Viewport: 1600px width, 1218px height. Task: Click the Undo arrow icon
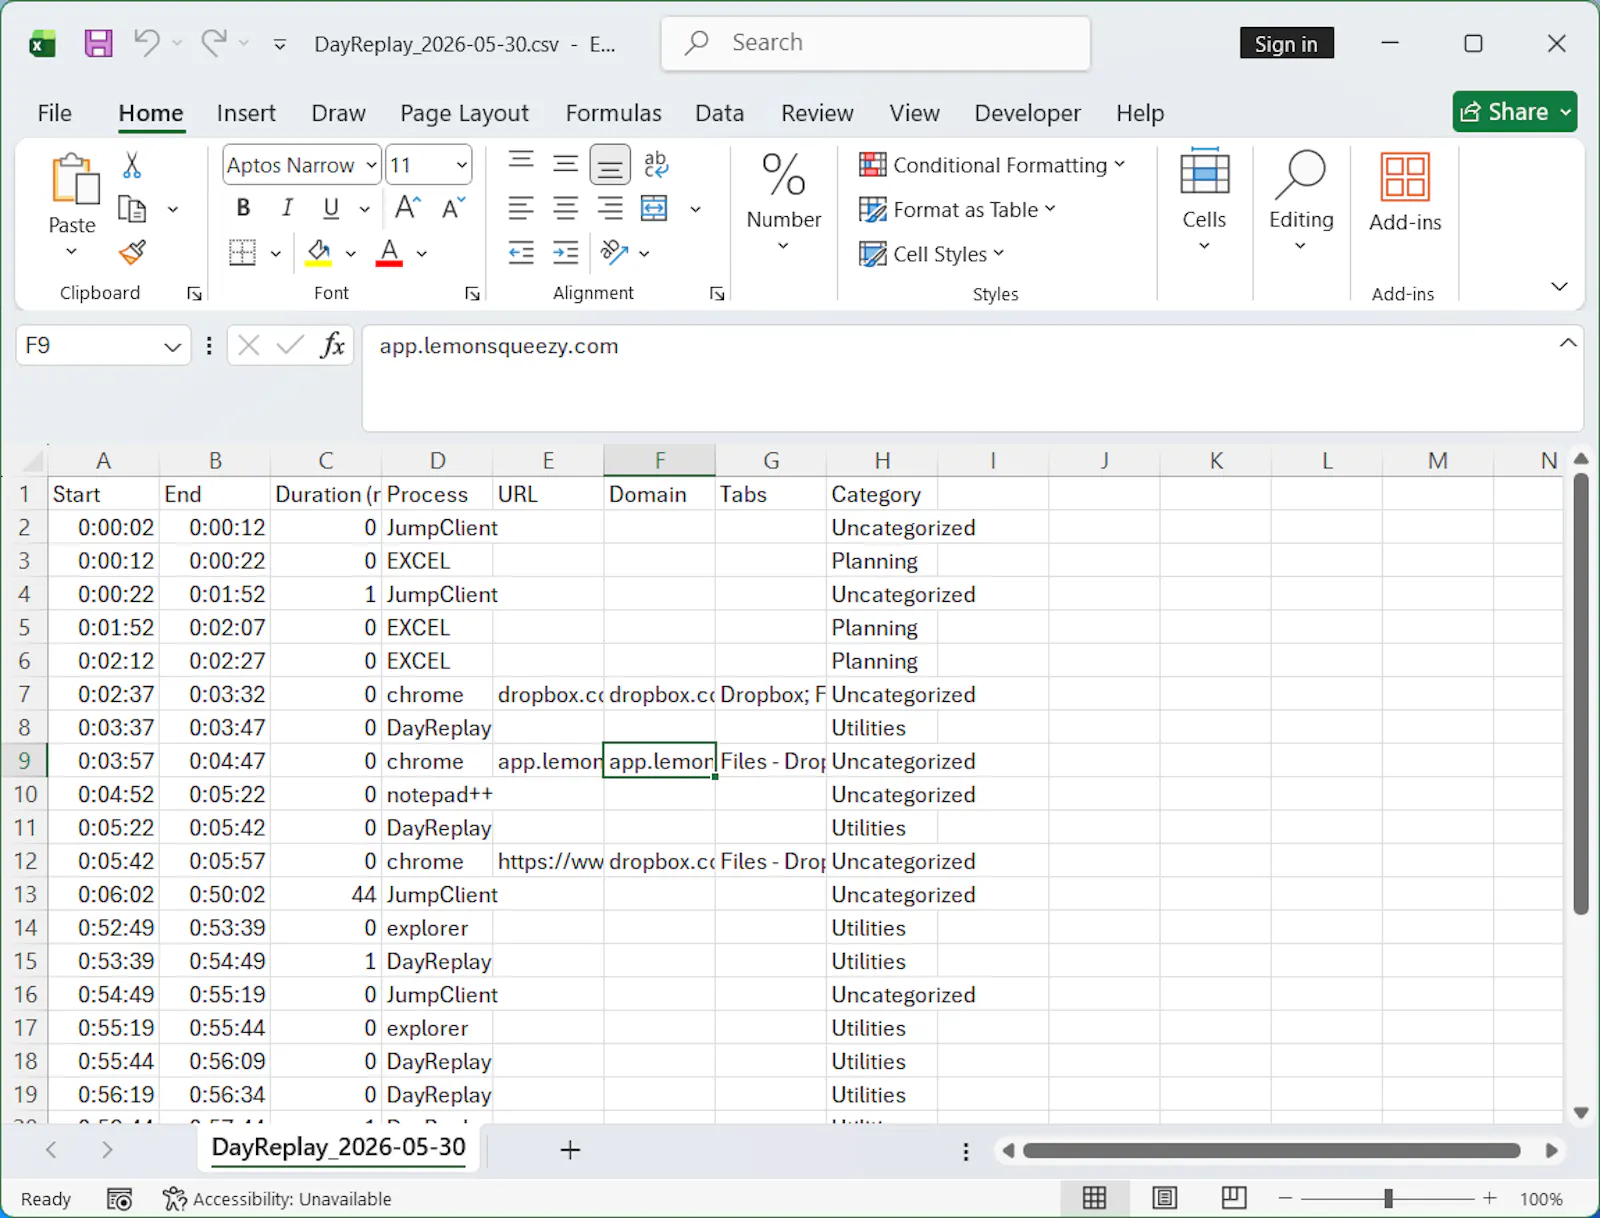[147, 43]
